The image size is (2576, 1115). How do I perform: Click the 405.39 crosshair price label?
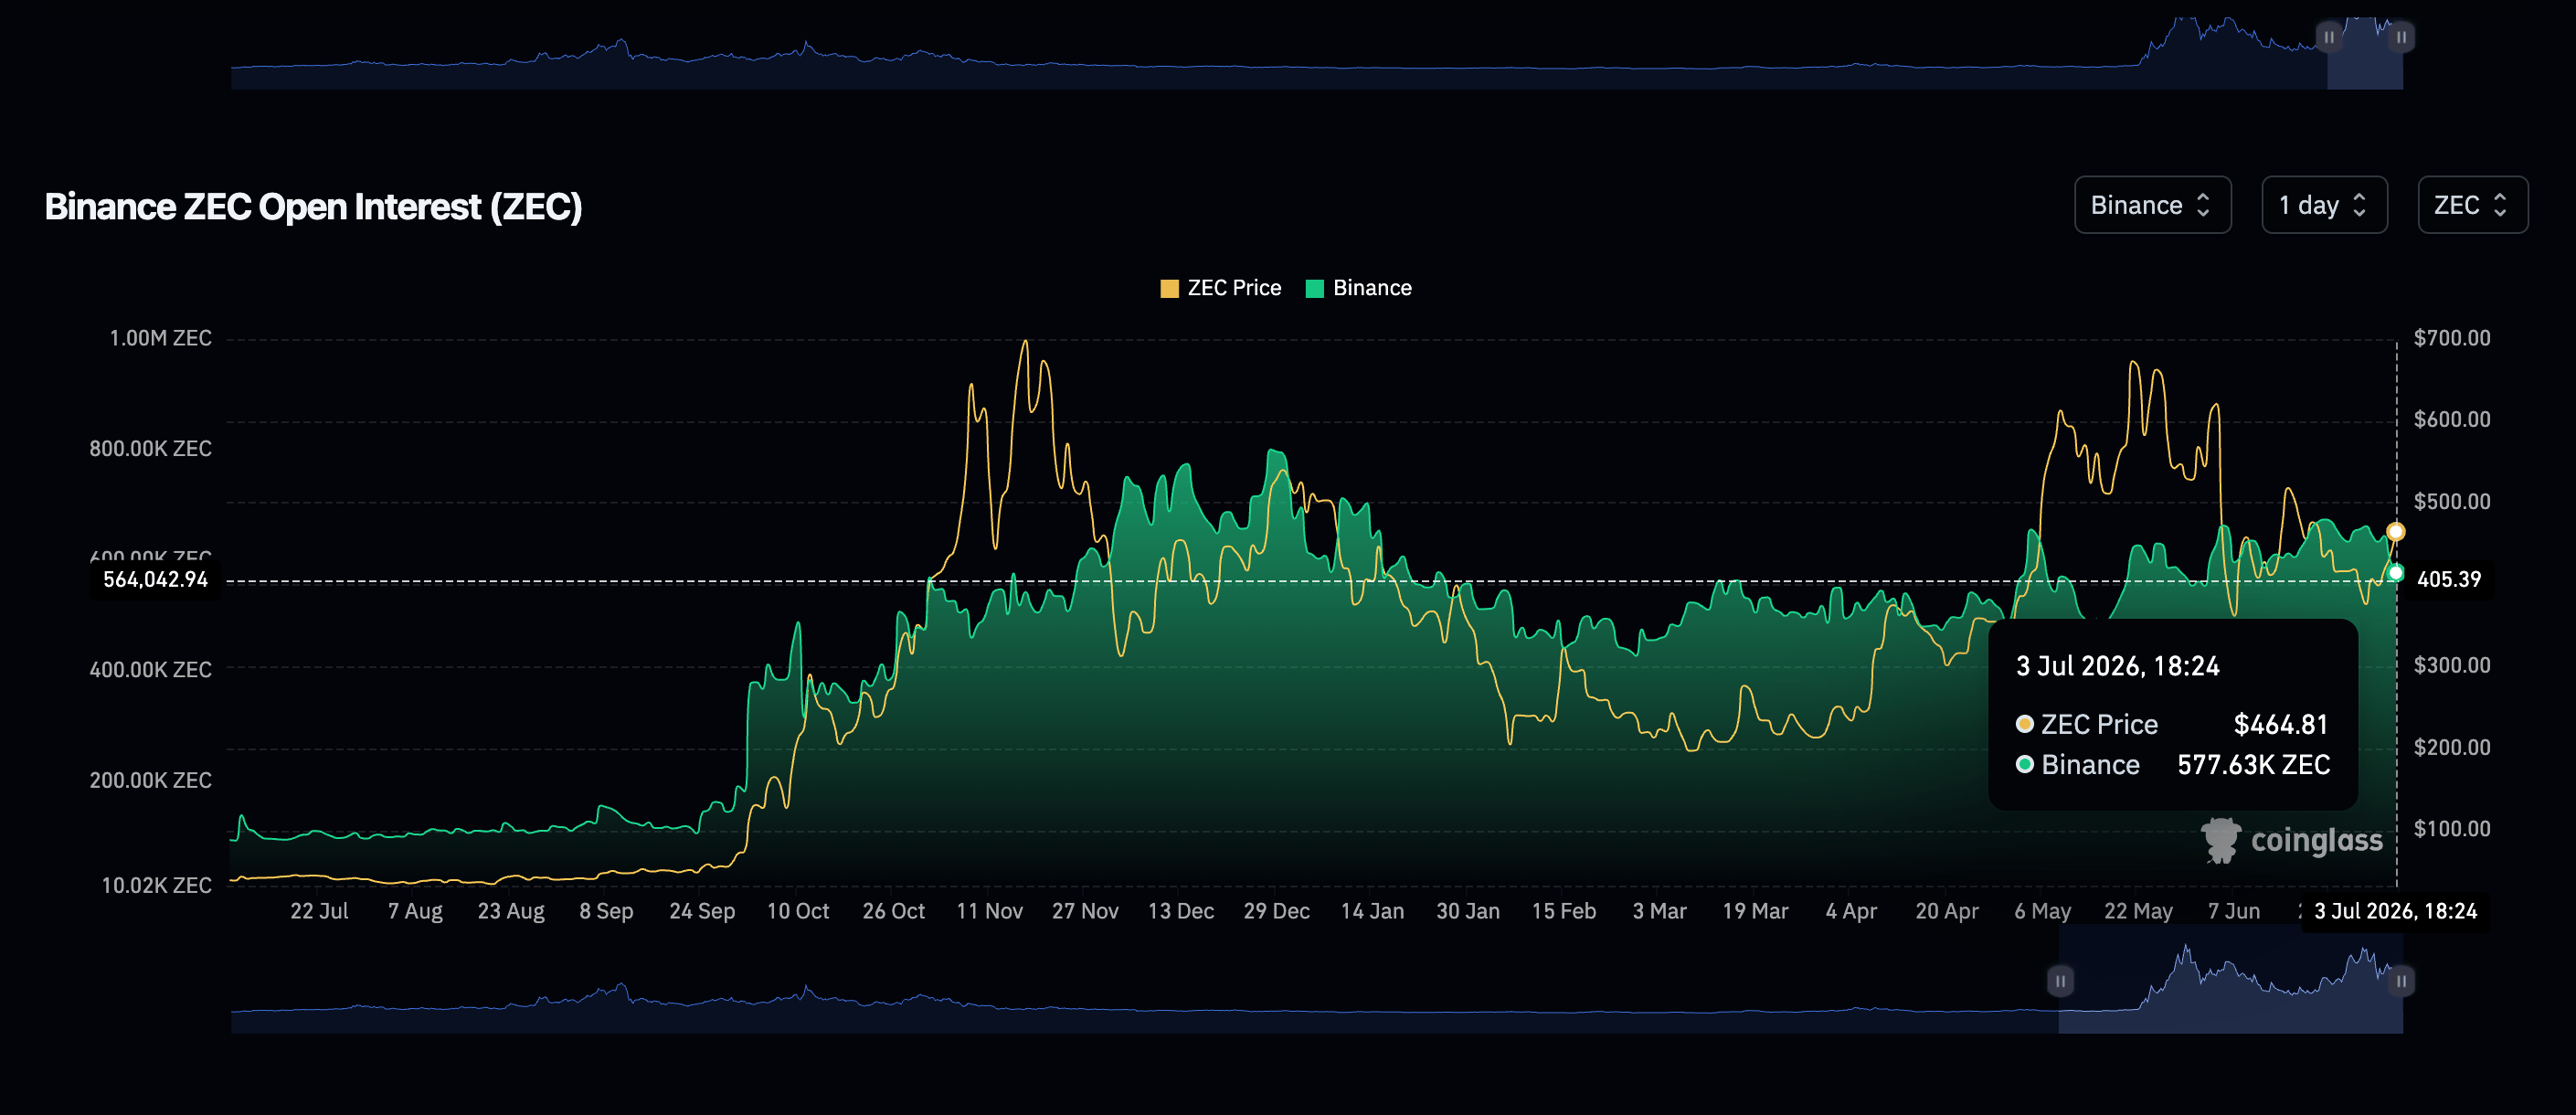click(2449, 579)
